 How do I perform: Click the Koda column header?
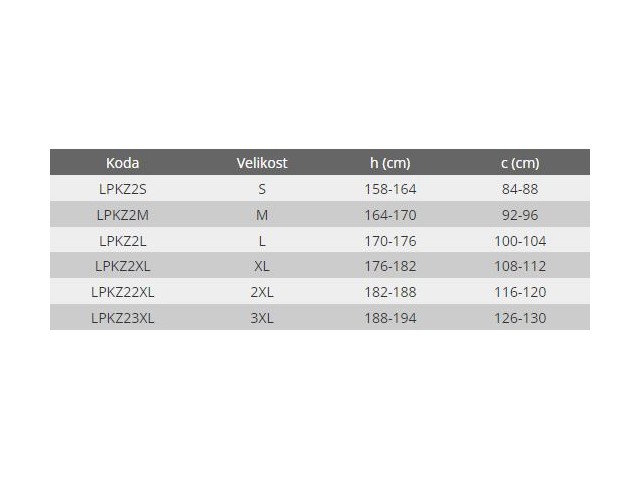click(122, 163)
